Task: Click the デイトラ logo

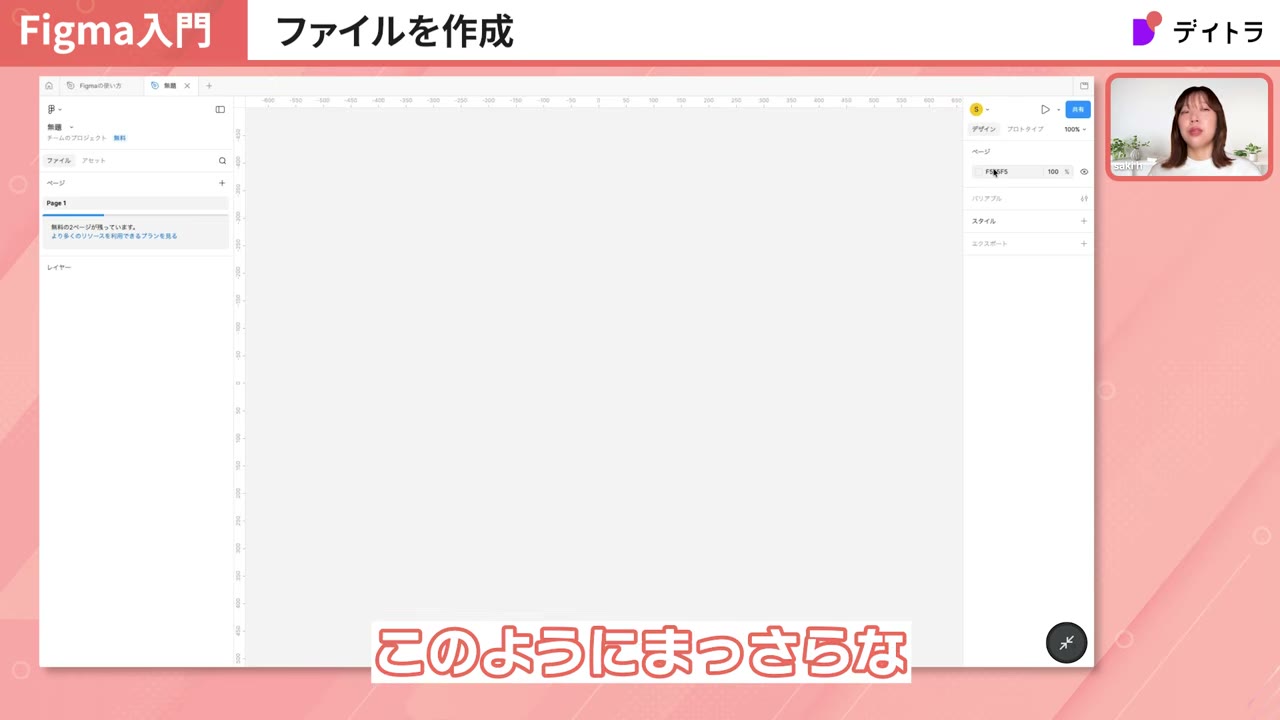Action: coord(1198,30)
